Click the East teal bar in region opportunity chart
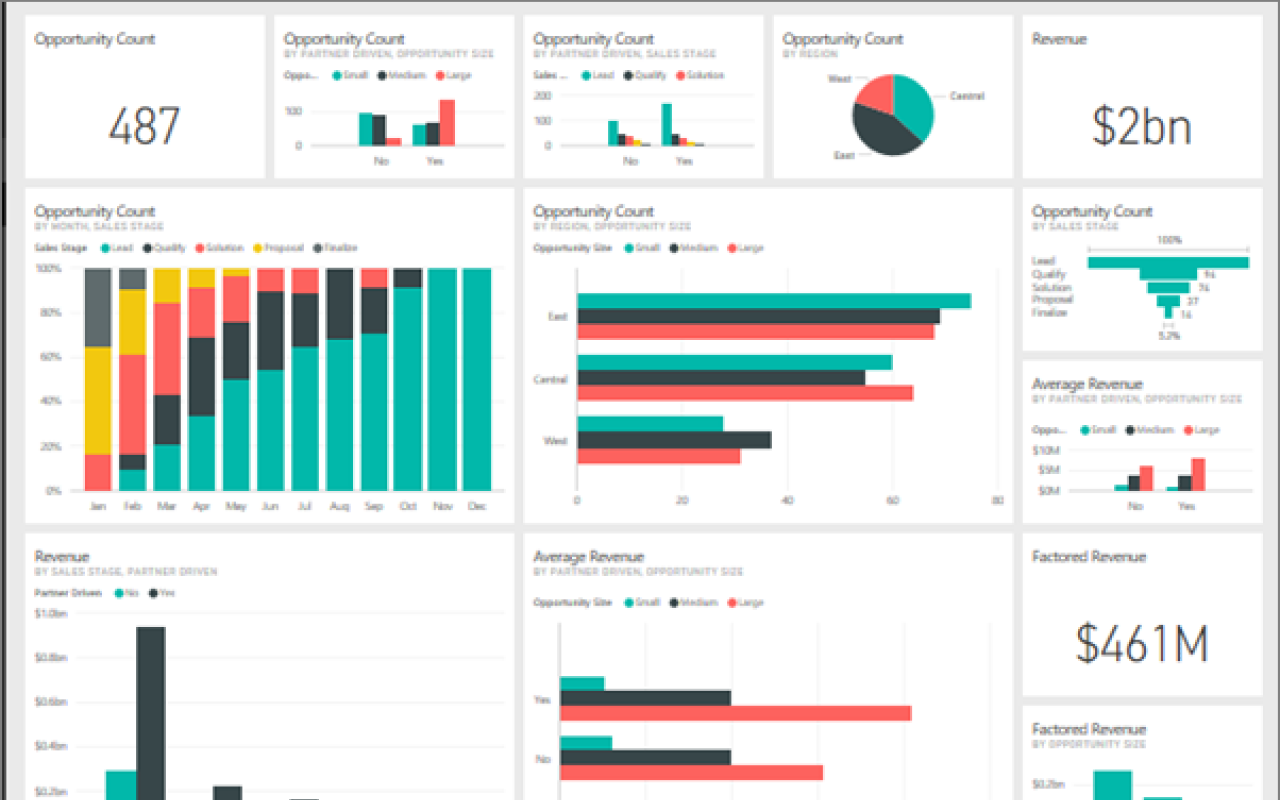Screen dimensions: 1280x800 [x=770, y=297]
